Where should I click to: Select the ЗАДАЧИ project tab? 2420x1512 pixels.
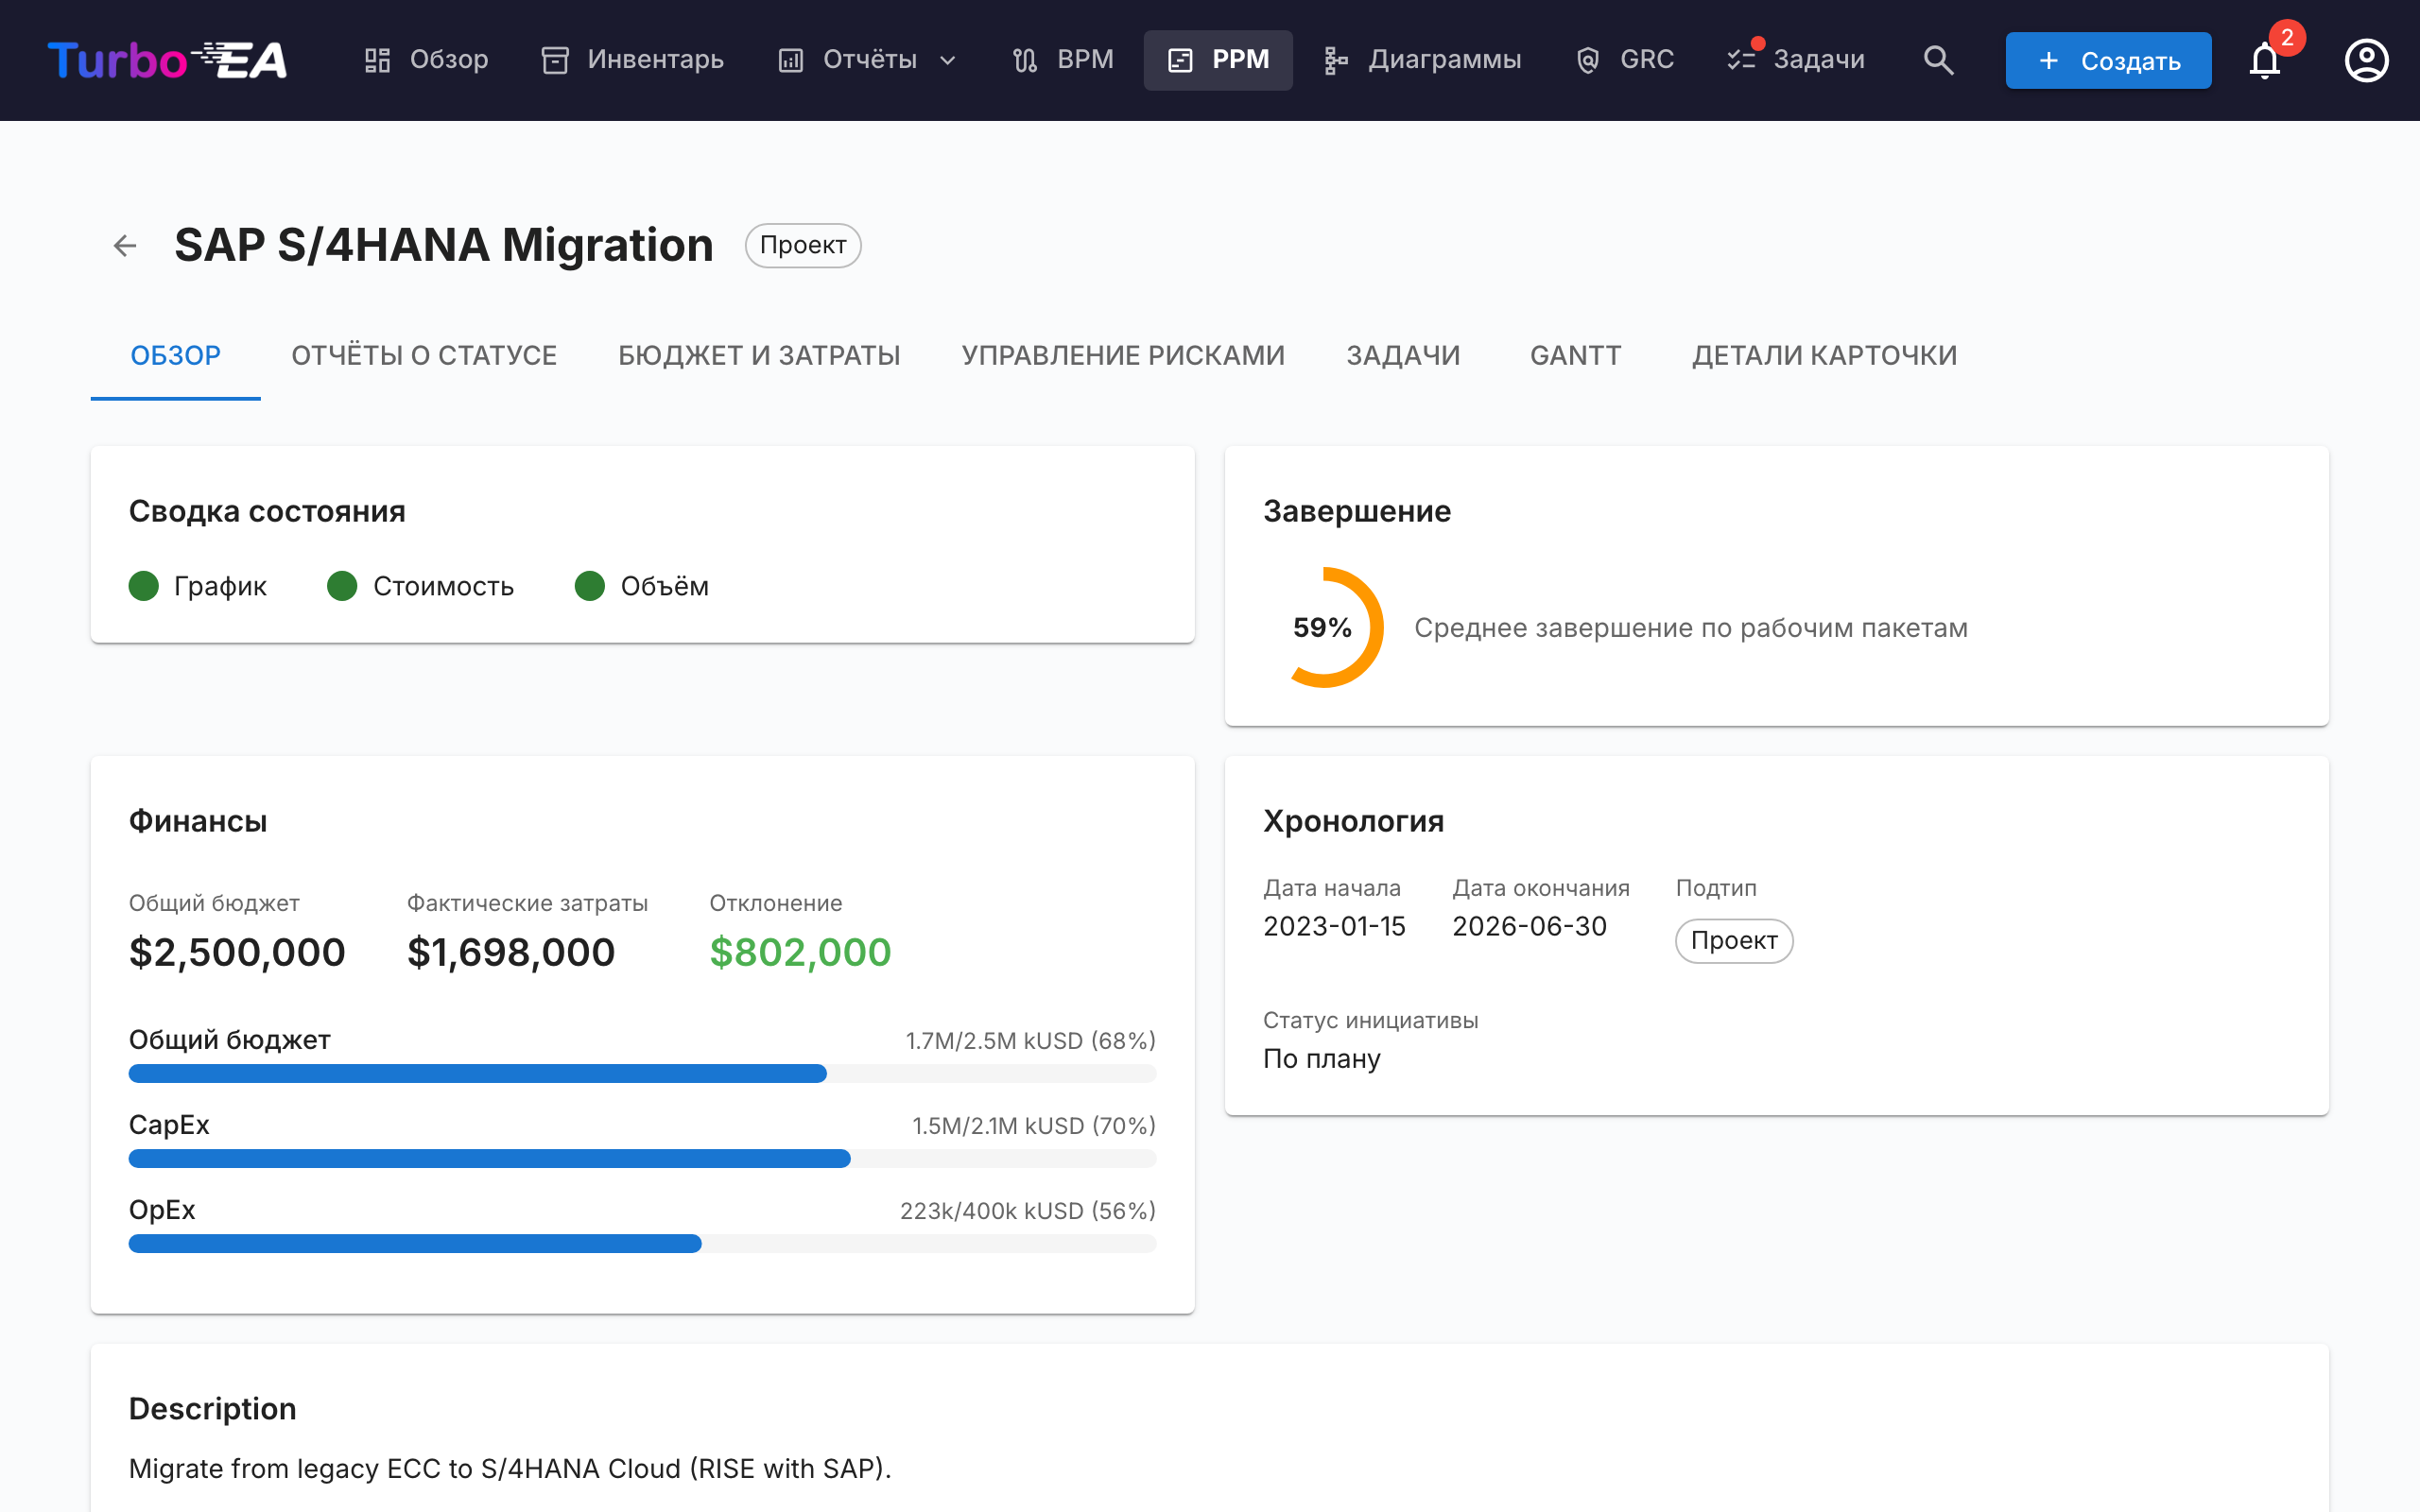point(1403,355)
